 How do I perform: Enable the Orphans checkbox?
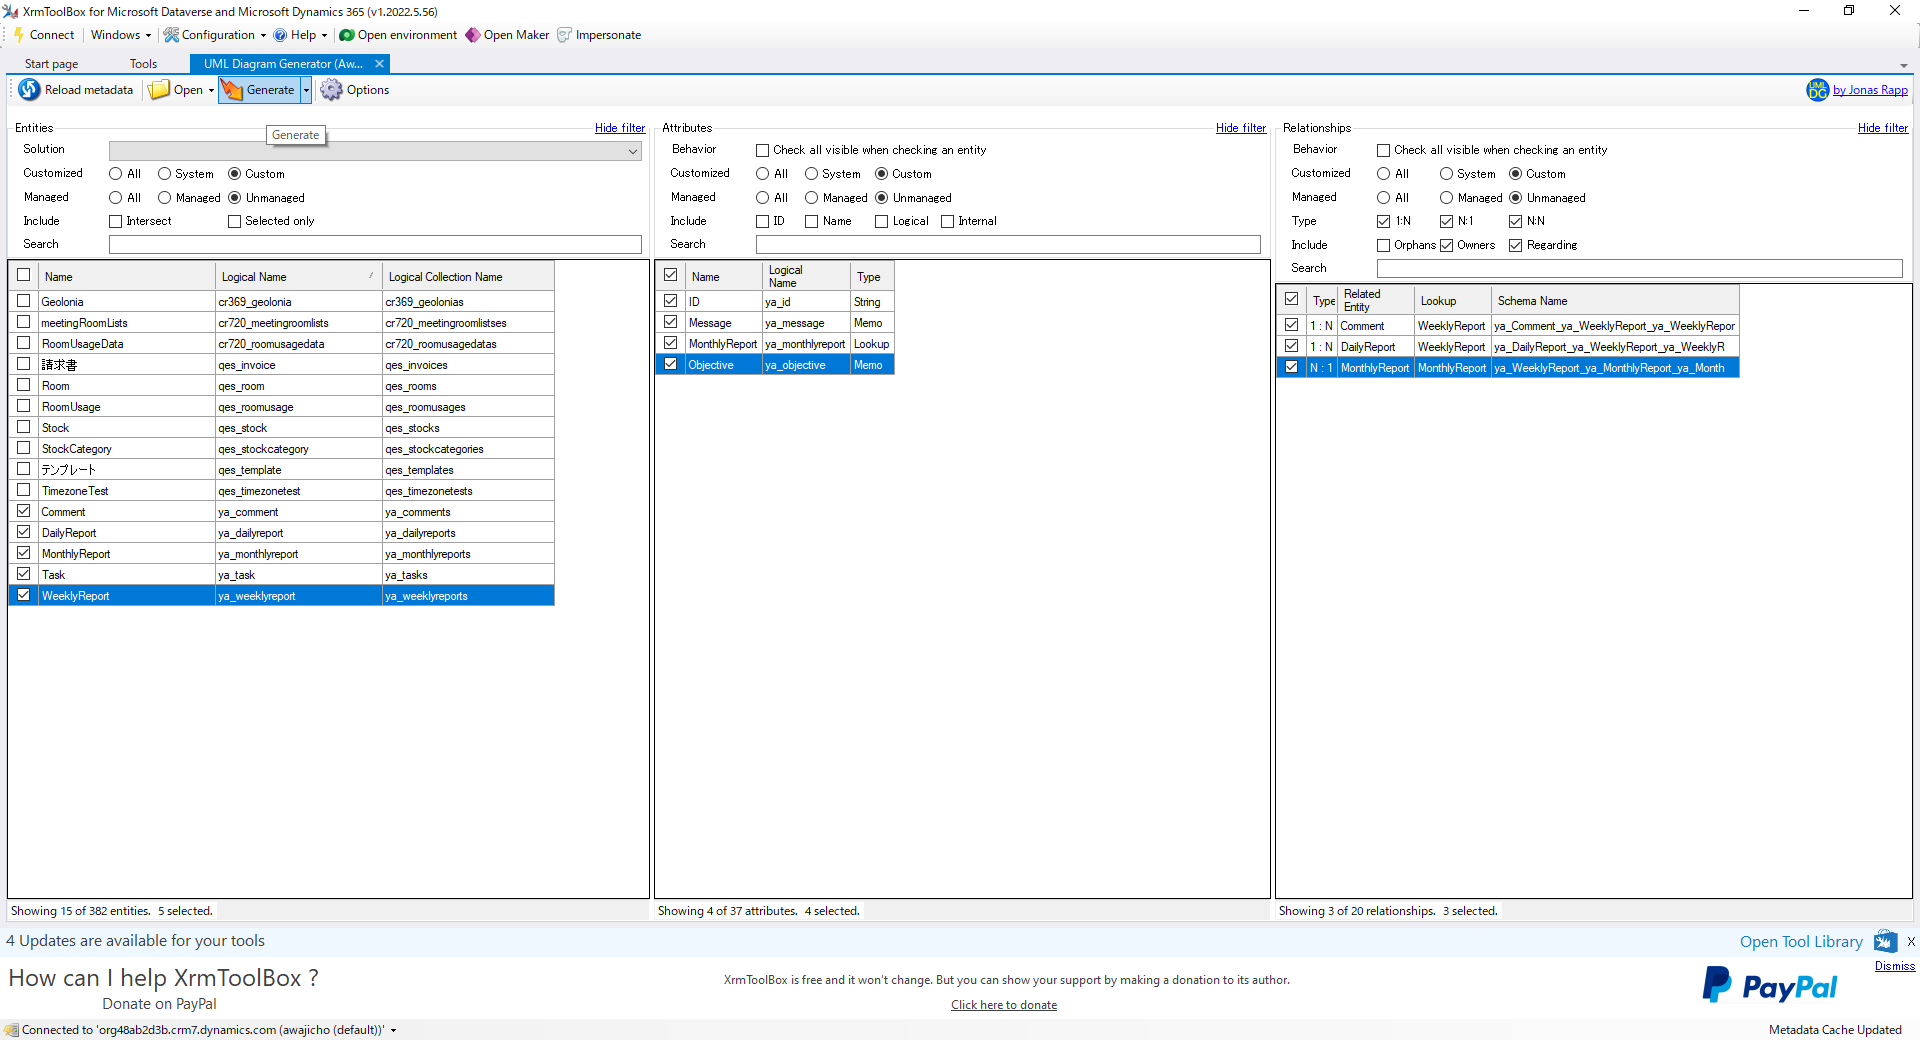tap(1384, 246)
